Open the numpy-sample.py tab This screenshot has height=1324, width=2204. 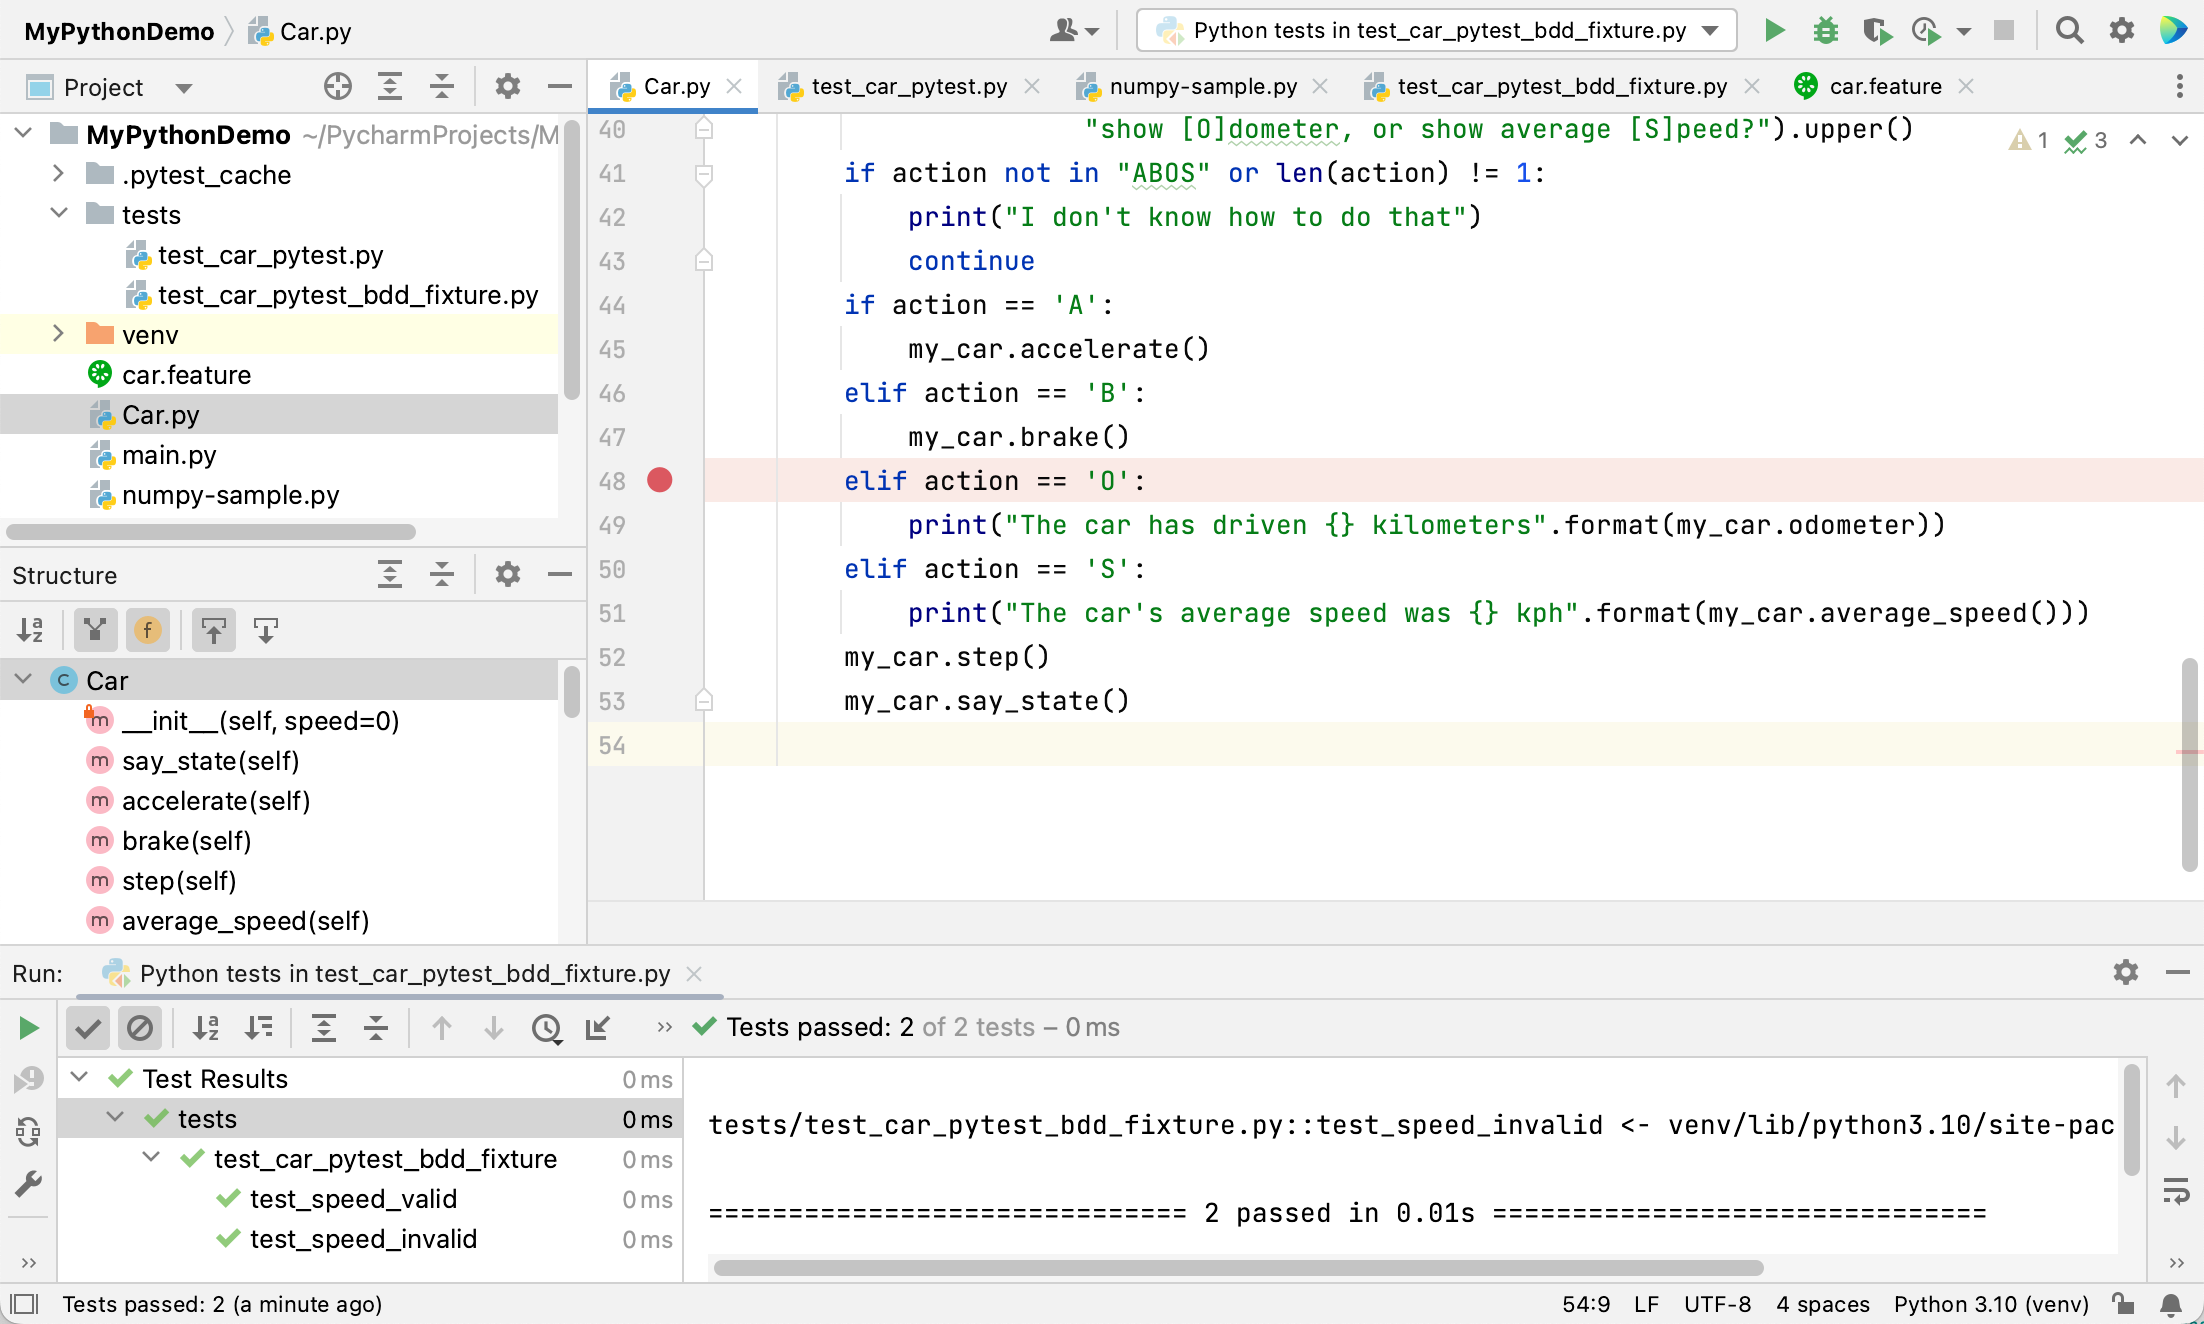coord(1202,87)
